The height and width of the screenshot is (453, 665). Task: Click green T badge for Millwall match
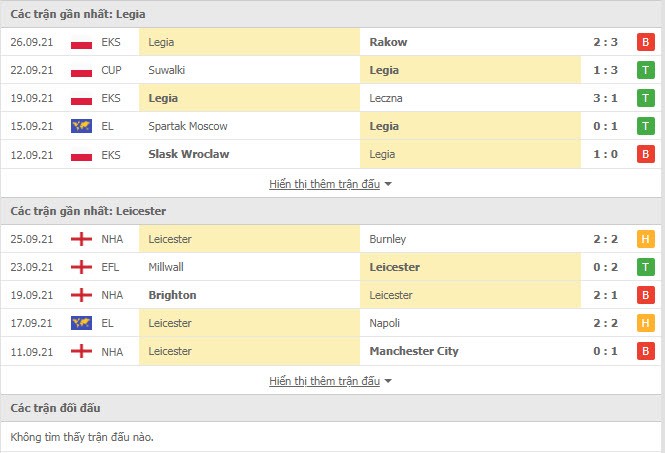pos(646,268)
